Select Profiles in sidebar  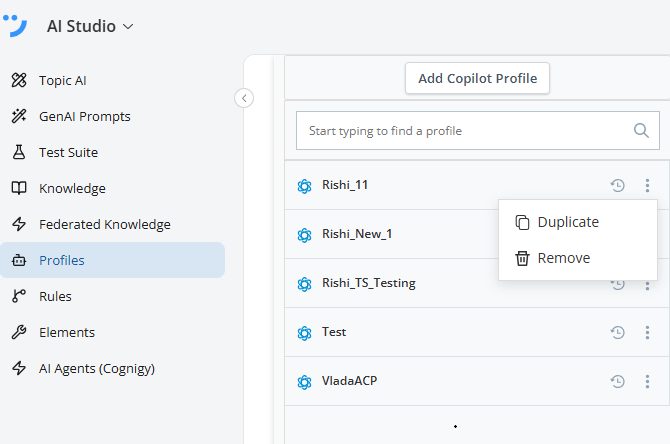click(x=112, y=260)
